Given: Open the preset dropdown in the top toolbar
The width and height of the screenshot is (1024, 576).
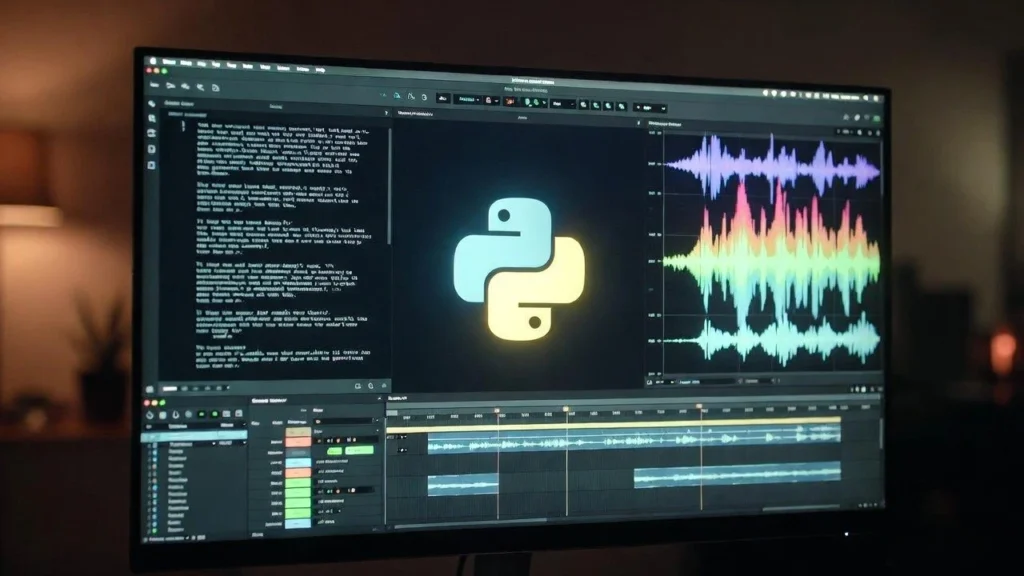Looking at the screenshot, I should pyautogui.click(x=468, y=97).
